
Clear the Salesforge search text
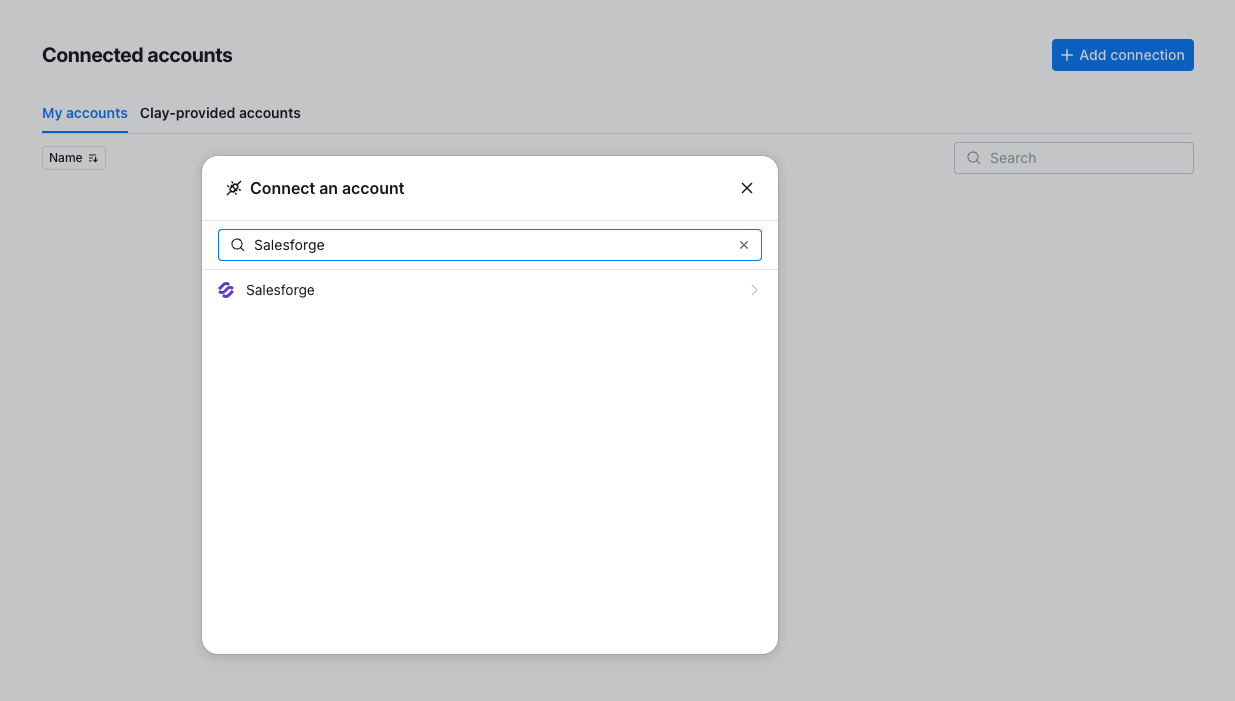(743, 245)
